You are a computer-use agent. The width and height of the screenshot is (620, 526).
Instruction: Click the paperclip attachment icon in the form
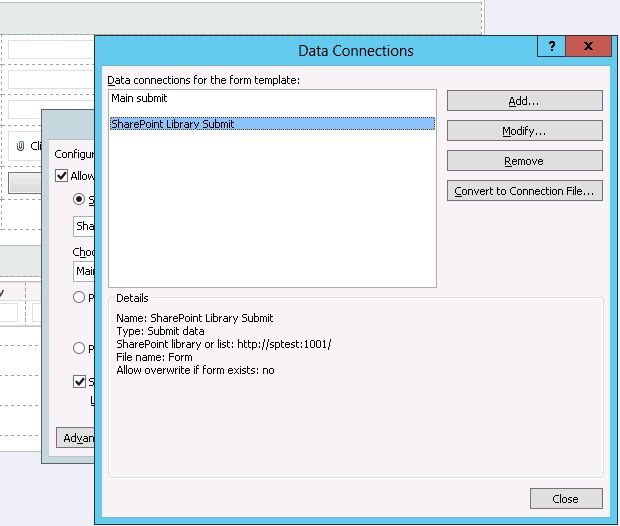click(x=20, y=146)
